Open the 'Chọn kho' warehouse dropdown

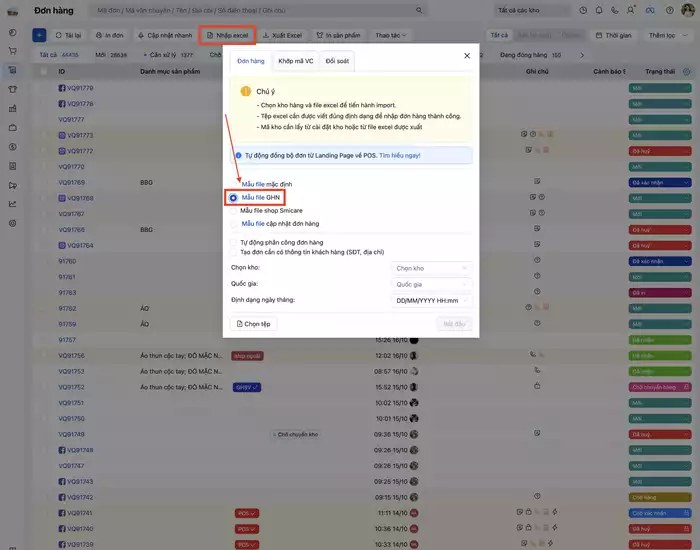[x=431, y=268]
